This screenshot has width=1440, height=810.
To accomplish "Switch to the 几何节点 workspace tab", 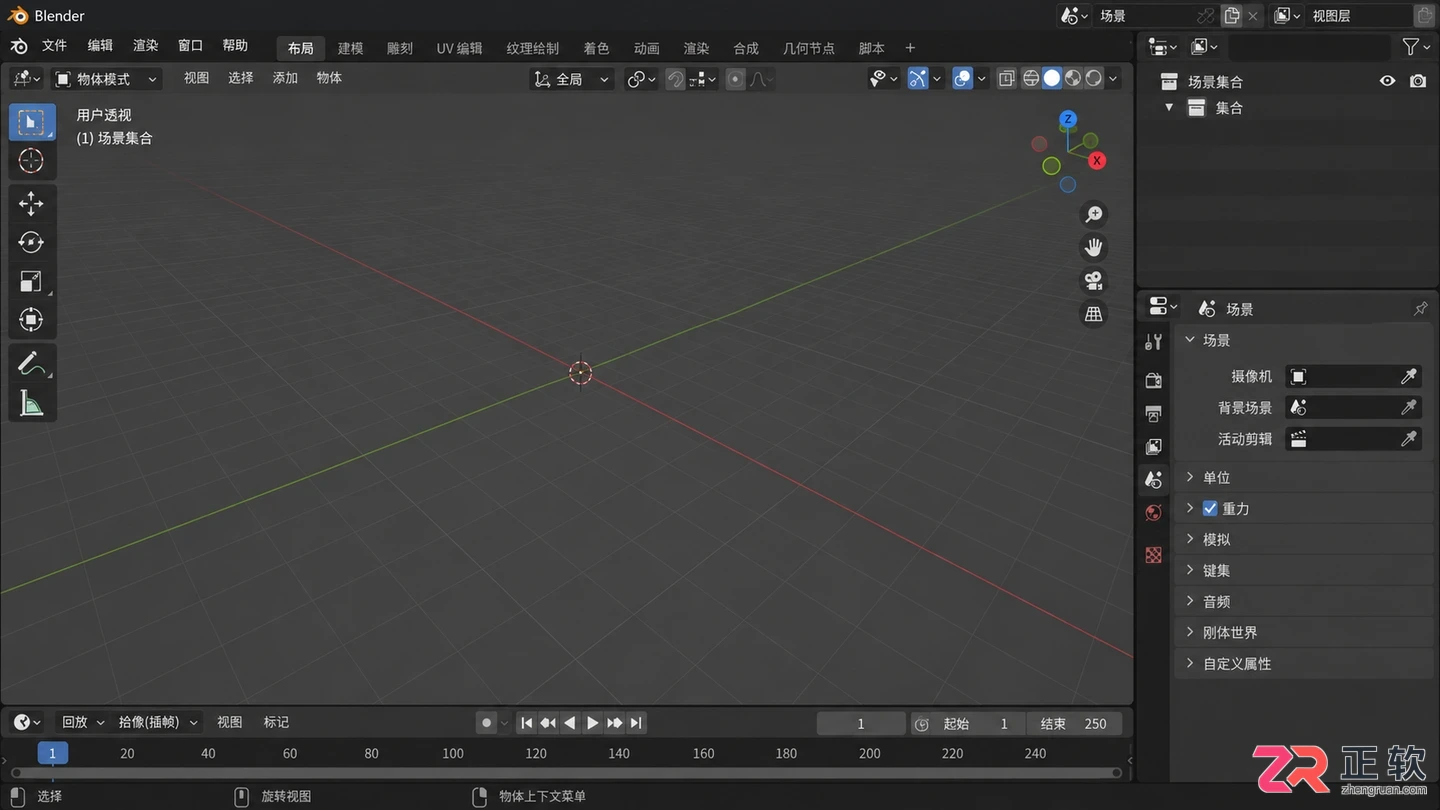I will (x=808, y=48).
